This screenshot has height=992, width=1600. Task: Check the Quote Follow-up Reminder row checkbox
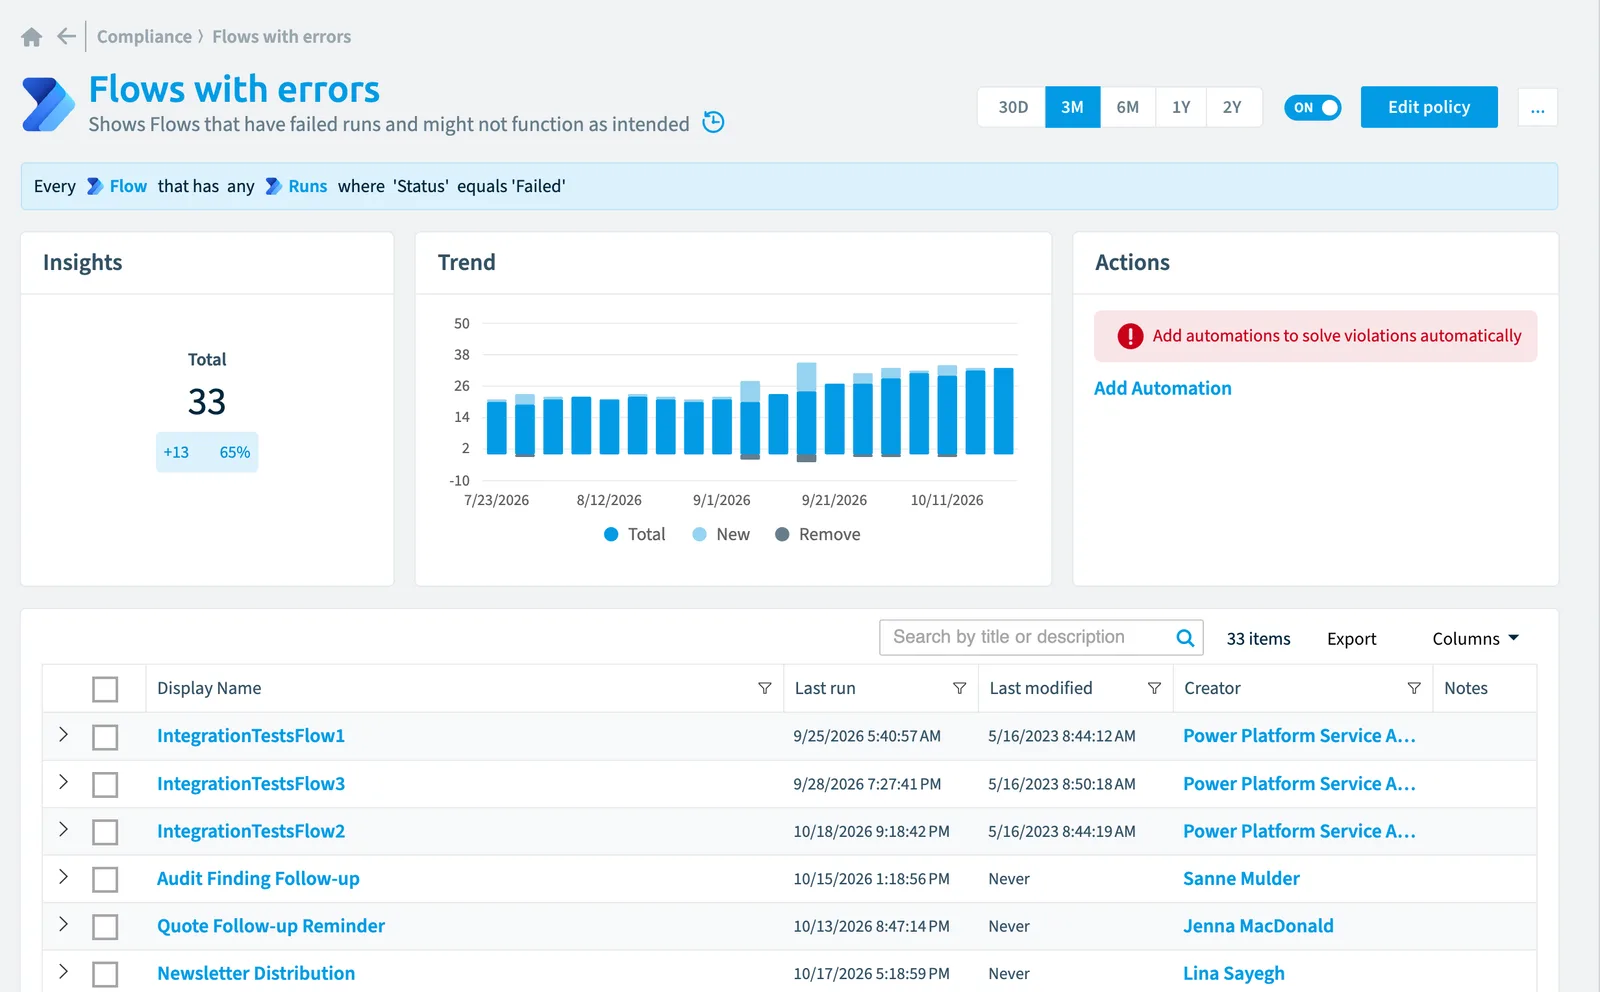point(105,927)
